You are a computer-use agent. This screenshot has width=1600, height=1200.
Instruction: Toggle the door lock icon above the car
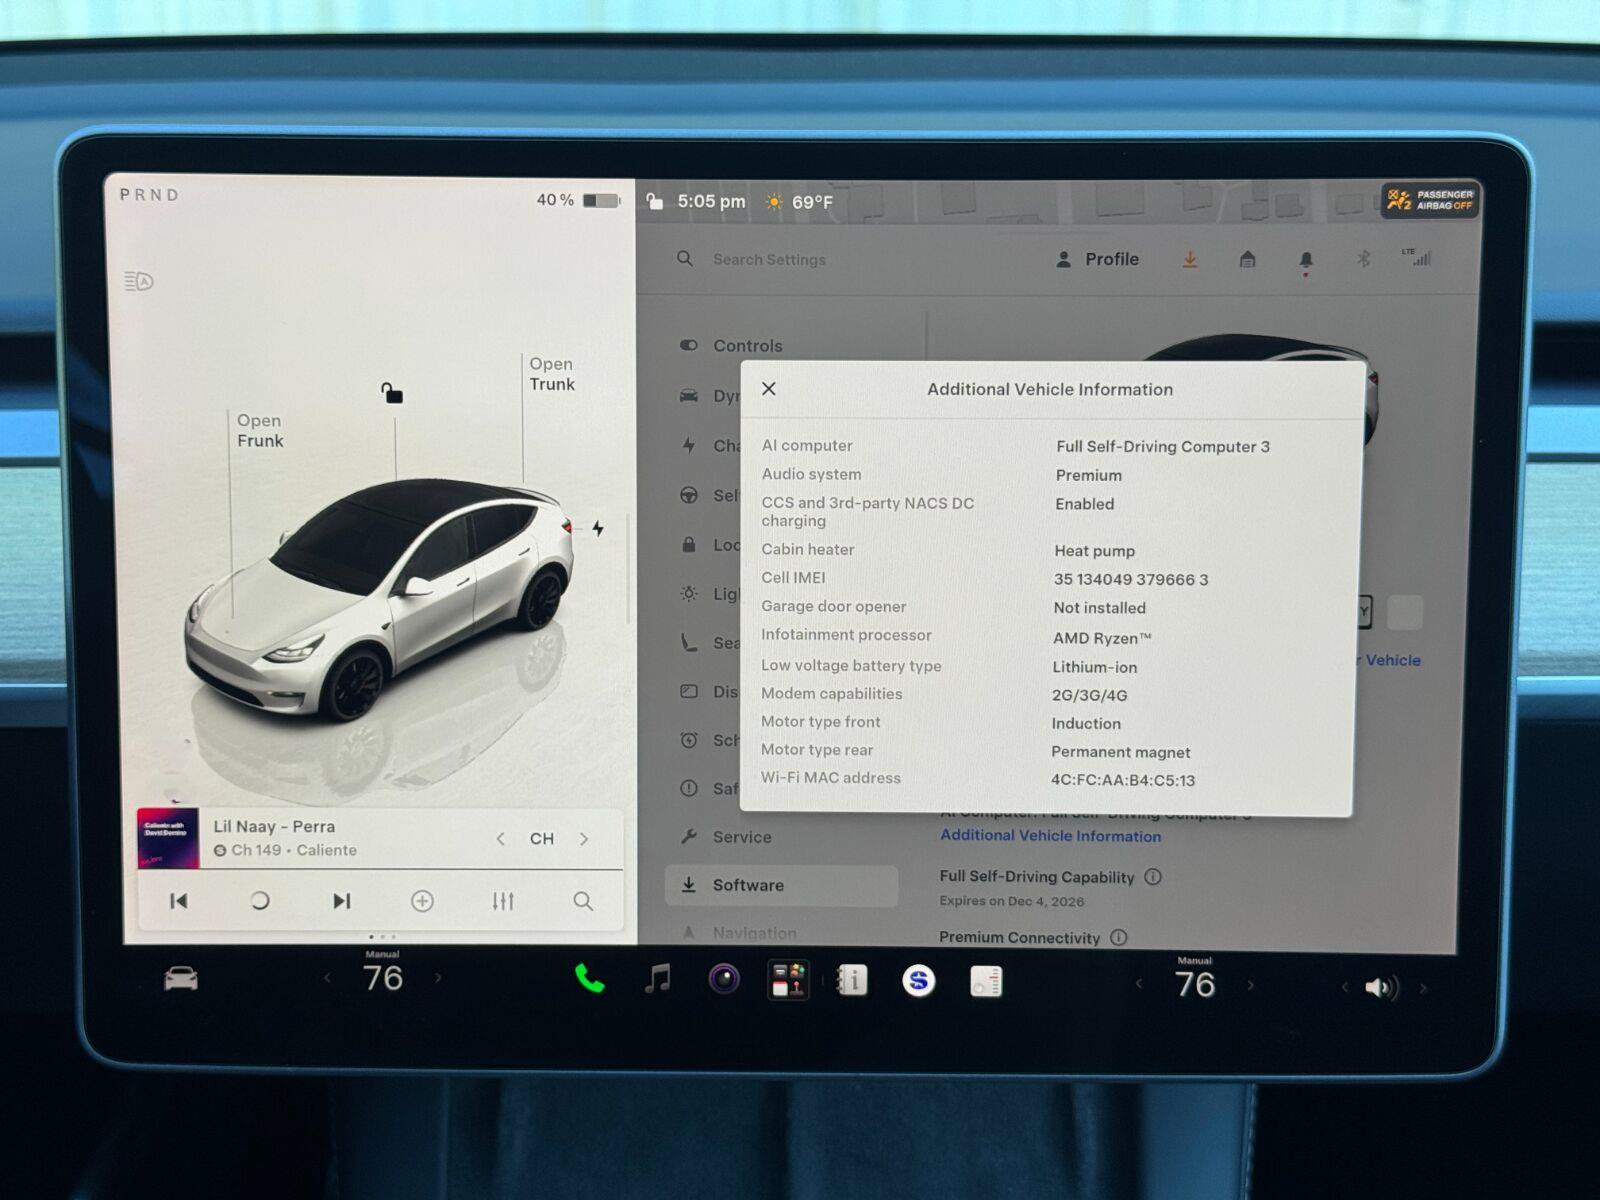click(x=392, y=393)
